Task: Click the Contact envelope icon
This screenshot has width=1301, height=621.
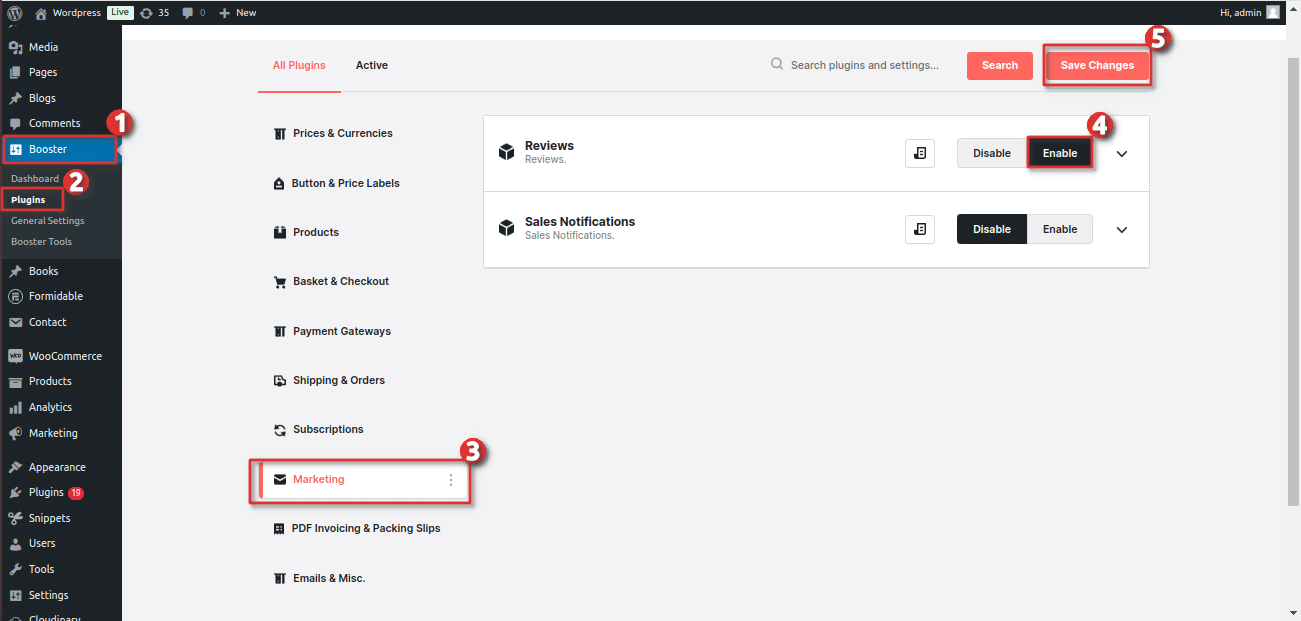Action: (x=15, y=322)
